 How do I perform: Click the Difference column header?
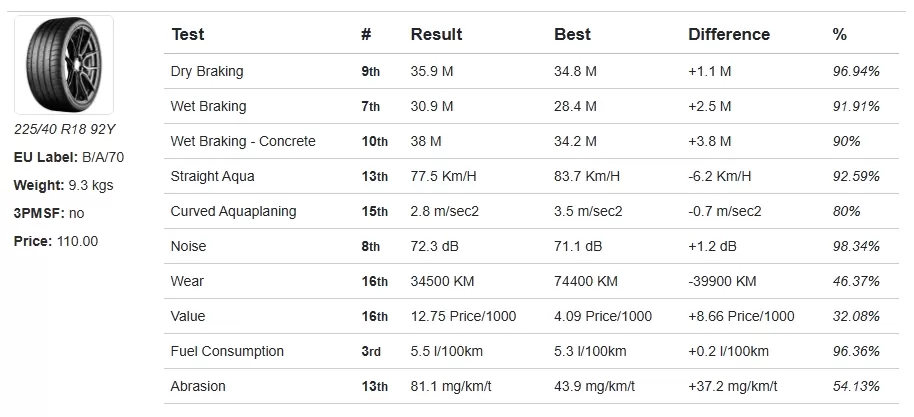click(729, 34)
